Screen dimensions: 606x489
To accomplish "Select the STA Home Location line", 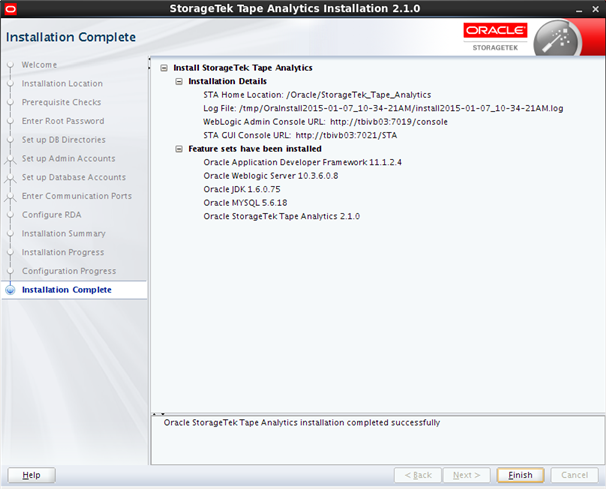I will click(x=317, y=95).
